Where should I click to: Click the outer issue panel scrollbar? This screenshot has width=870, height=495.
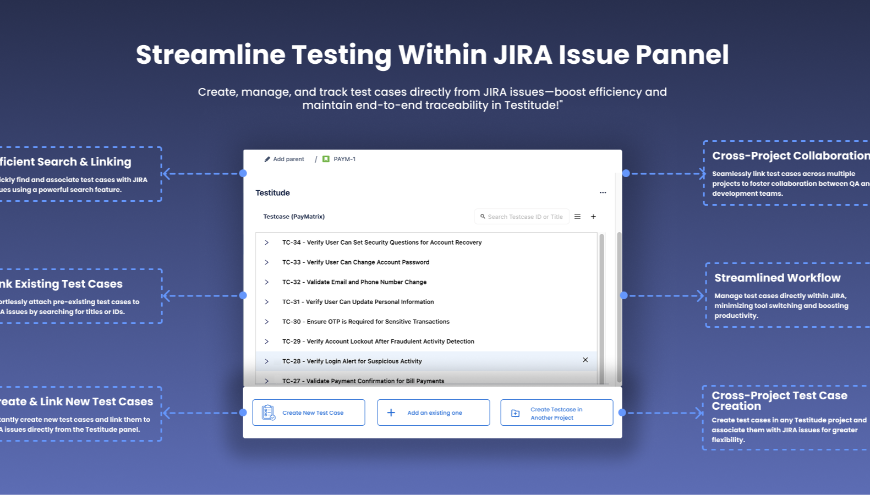point(619,308)
